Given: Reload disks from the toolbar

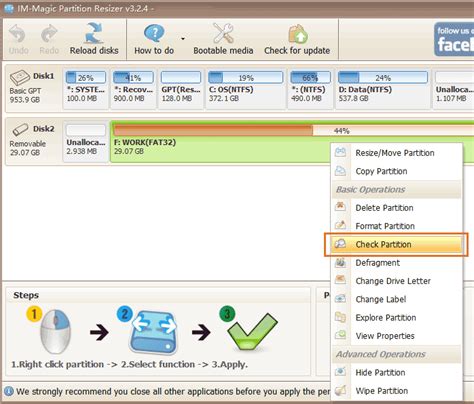Looking at the screenshot, I should (94, 39).
